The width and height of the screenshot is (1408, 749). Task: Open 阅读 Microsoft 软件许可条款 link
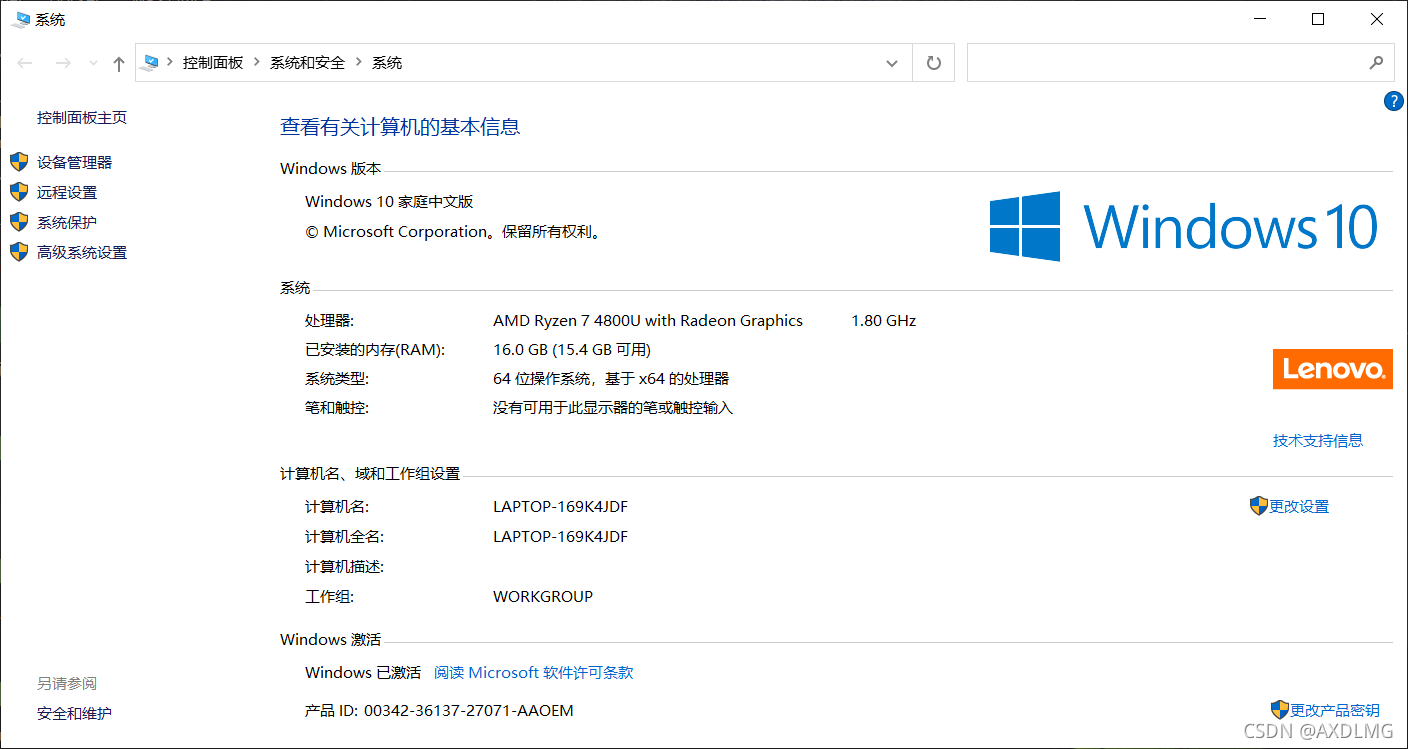pyautogui.click(x=534, y=673)
